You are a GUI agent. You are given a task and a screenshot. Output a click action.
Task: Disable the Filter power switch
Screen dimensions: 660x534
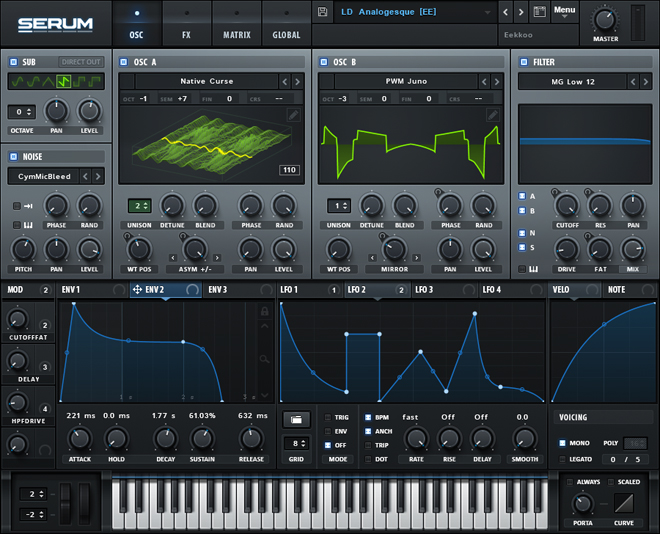click(523, 62)
